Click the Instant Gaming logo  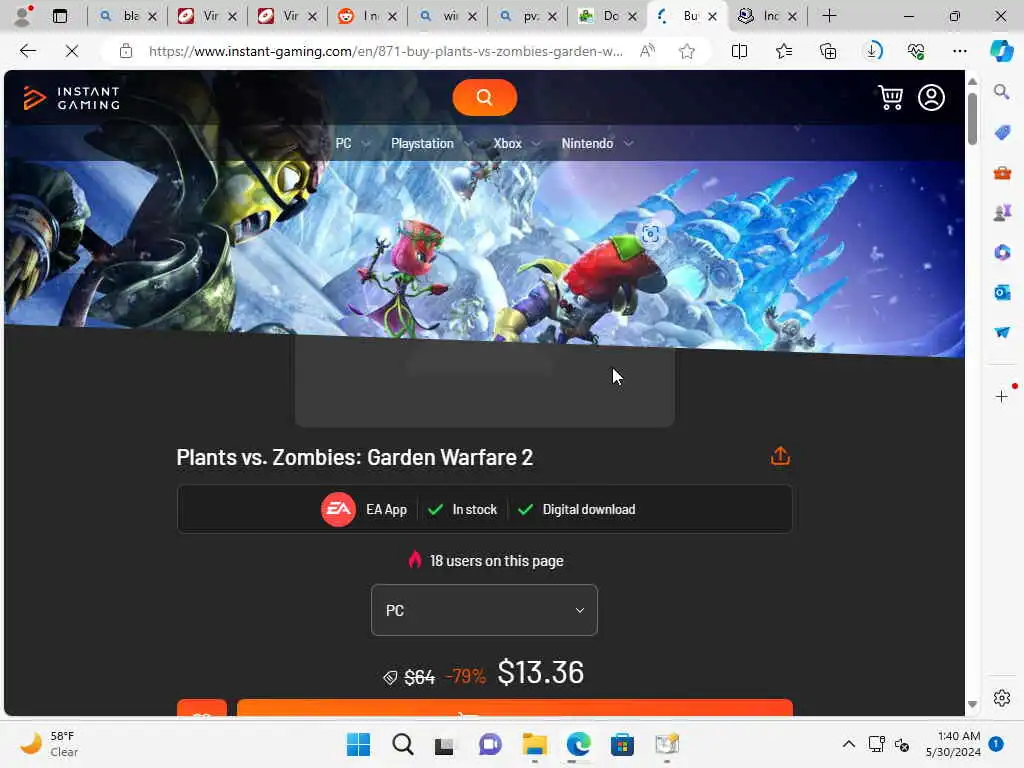pos(72,98)
